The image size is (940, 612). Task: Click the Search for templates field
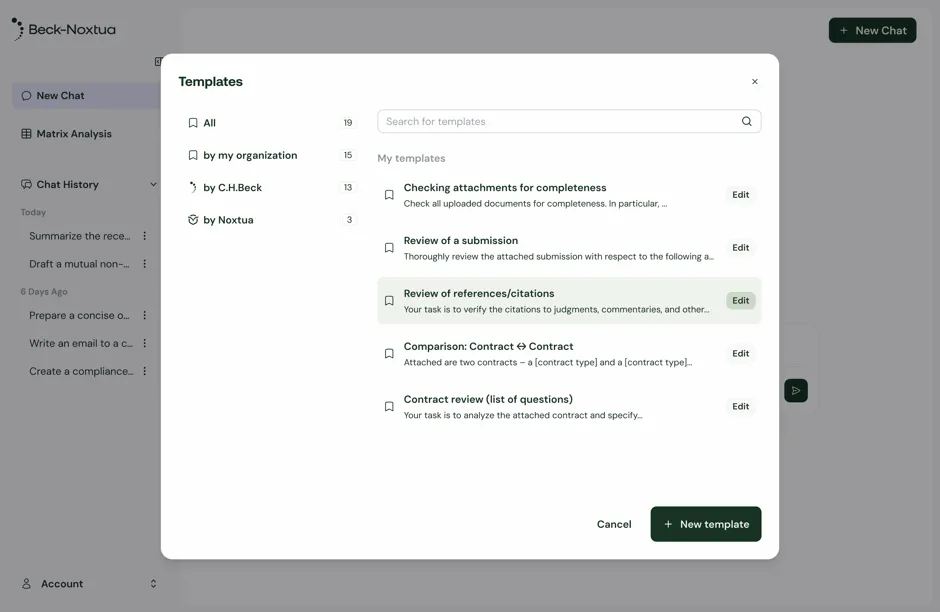pyautogui.click(x=569, y=121)
